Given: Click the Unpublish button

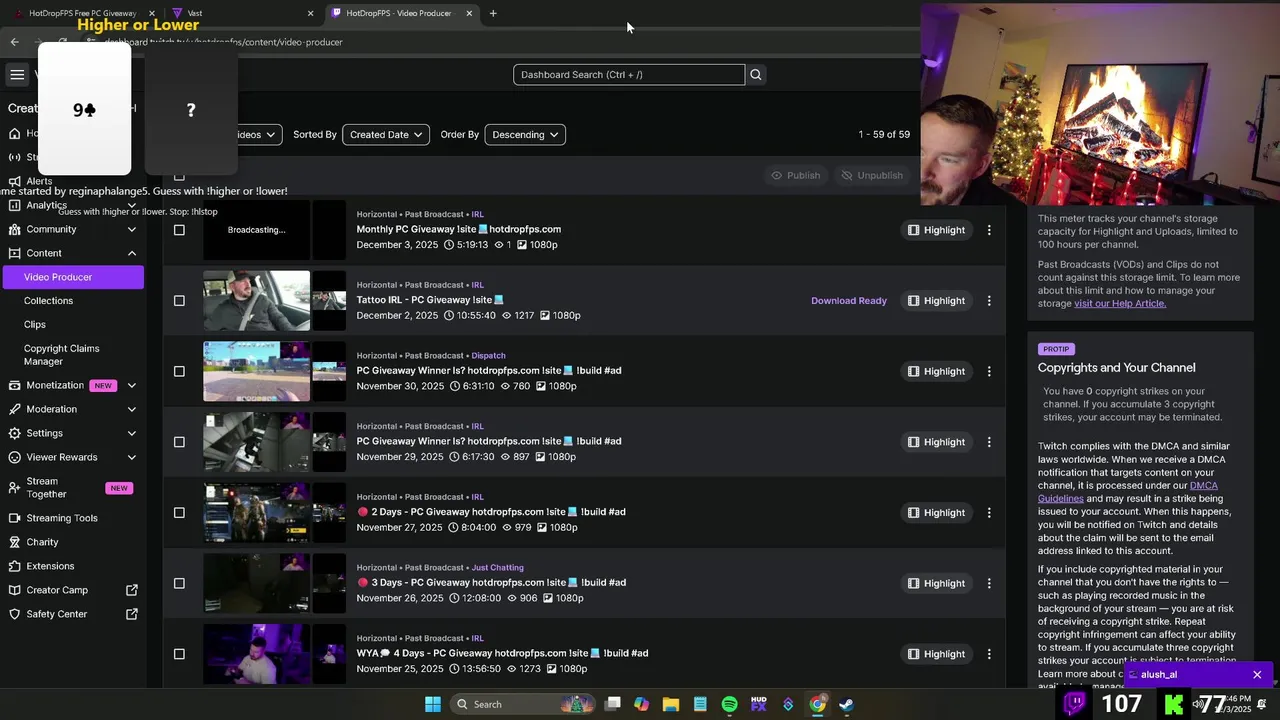Looking at the screenshot, I should (x=872, y=175).
